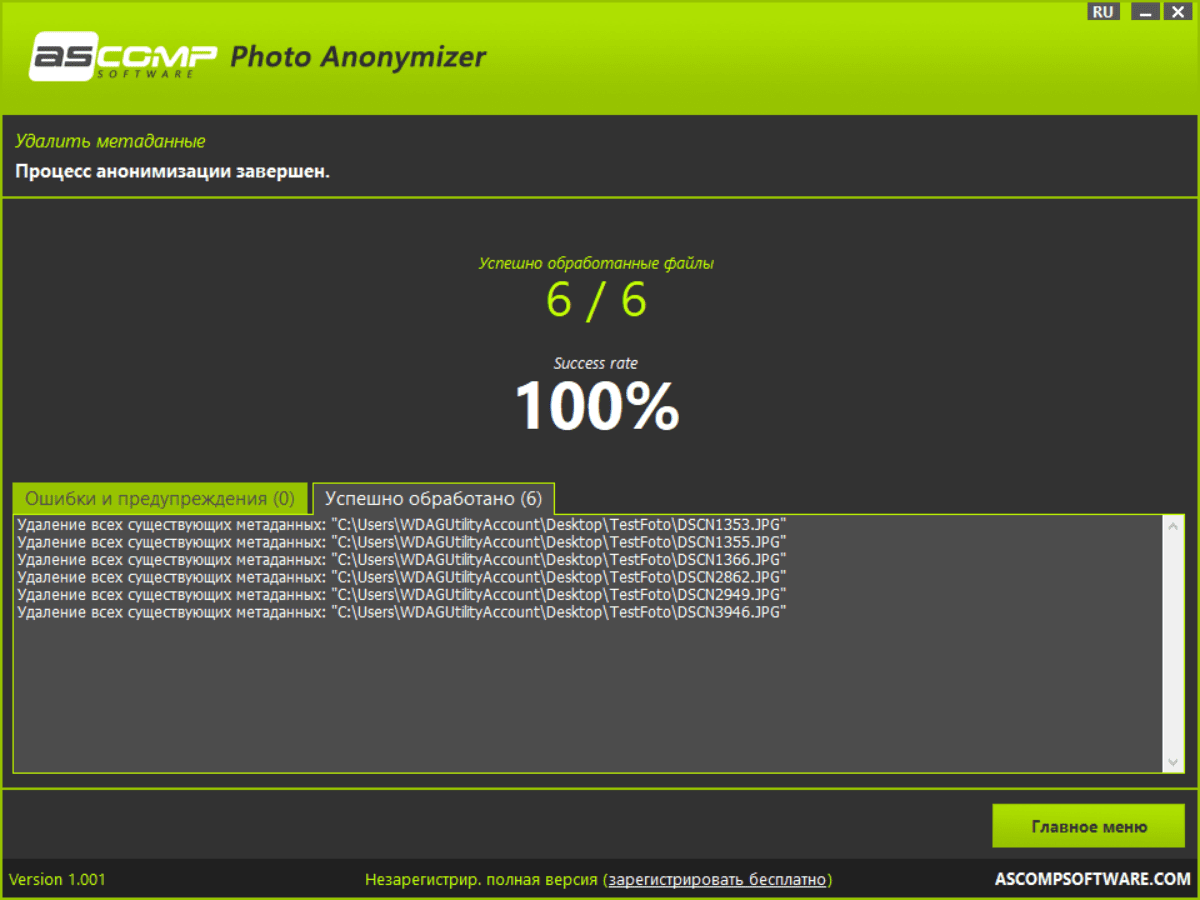1200x900 pixels.
Task: Click the Photo Anonymizer title text
Action: tap(358, 57)
